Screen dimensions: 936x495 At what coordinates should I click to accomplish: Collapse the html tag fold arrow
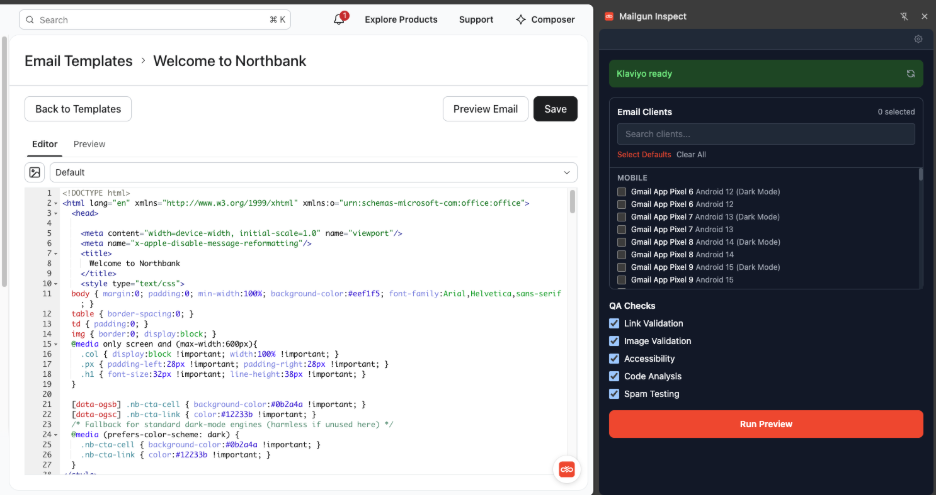click(x=56, y=204)
